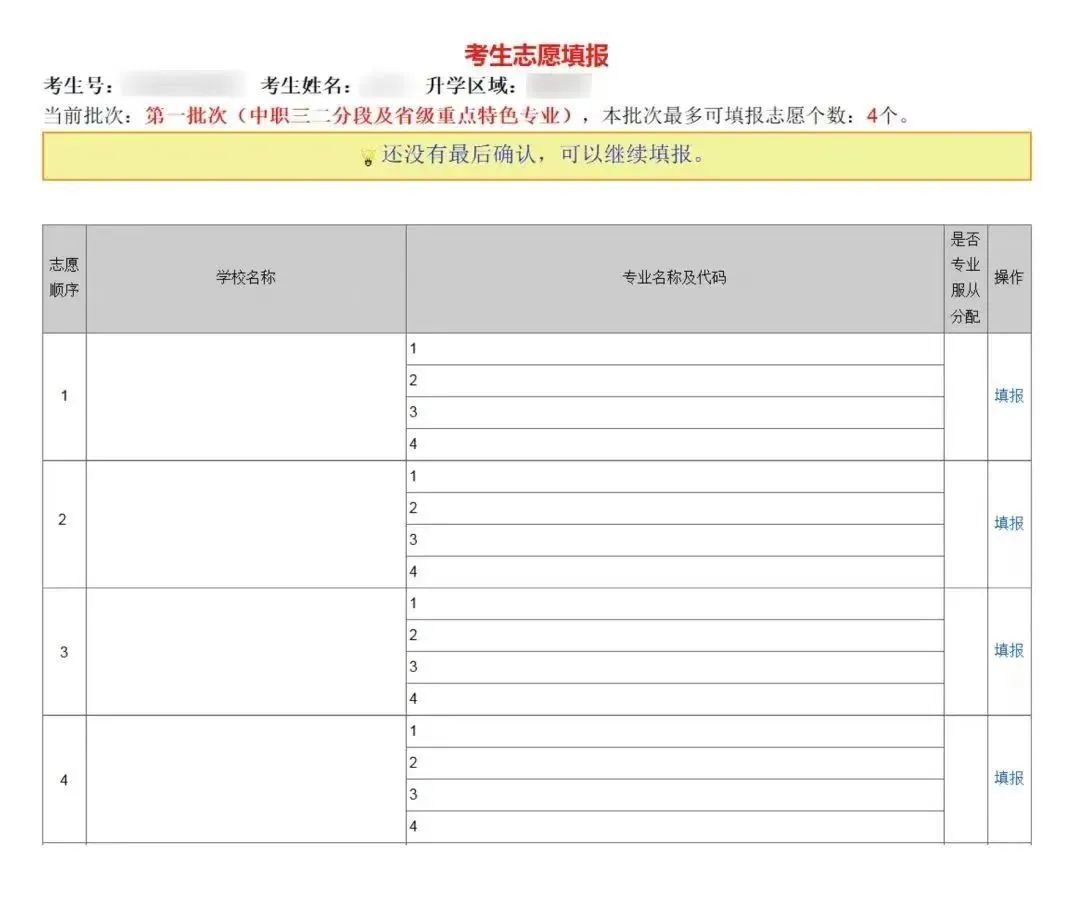1080x903 pixels.
Task: Click the school name cell of 志愿 1
Action: 246,397
